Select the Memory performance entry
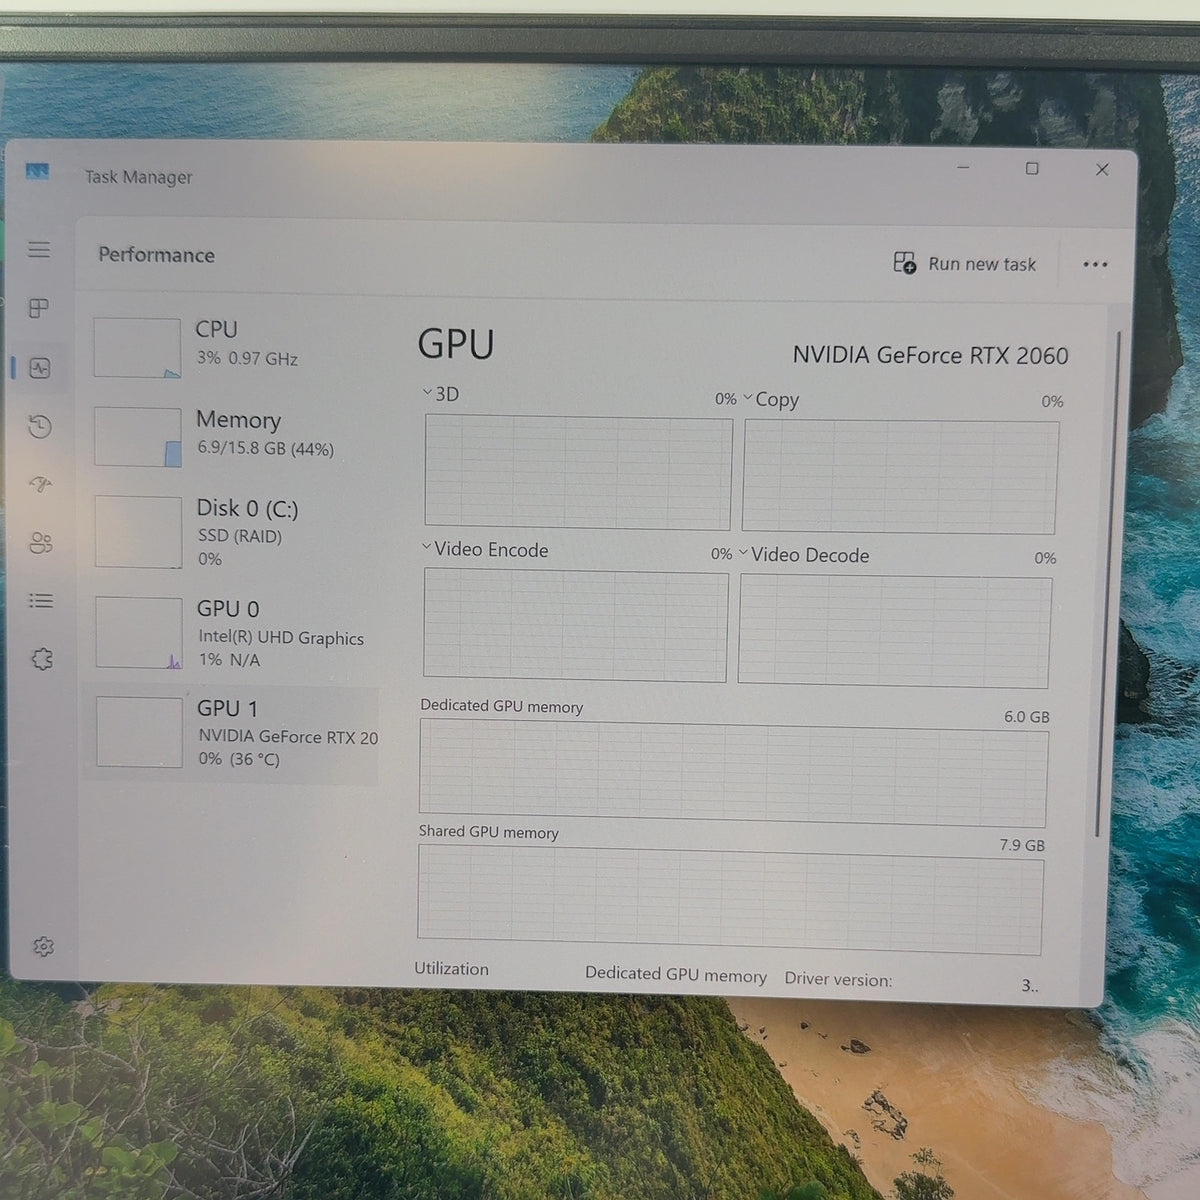 click(236, 436)
